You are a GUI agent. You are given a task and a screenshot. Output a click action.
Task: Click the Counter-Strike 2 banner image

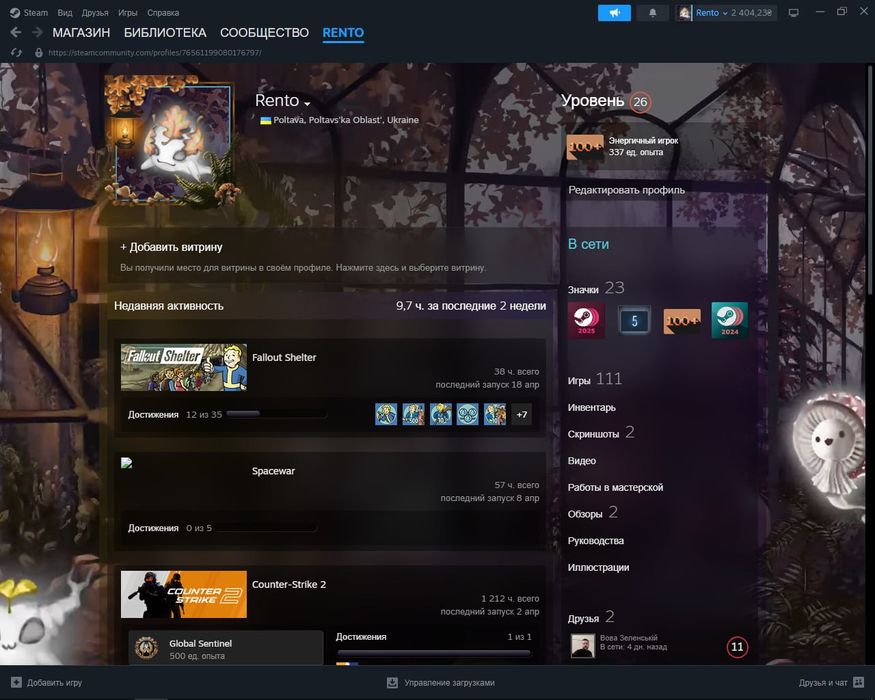pos(184,594)
